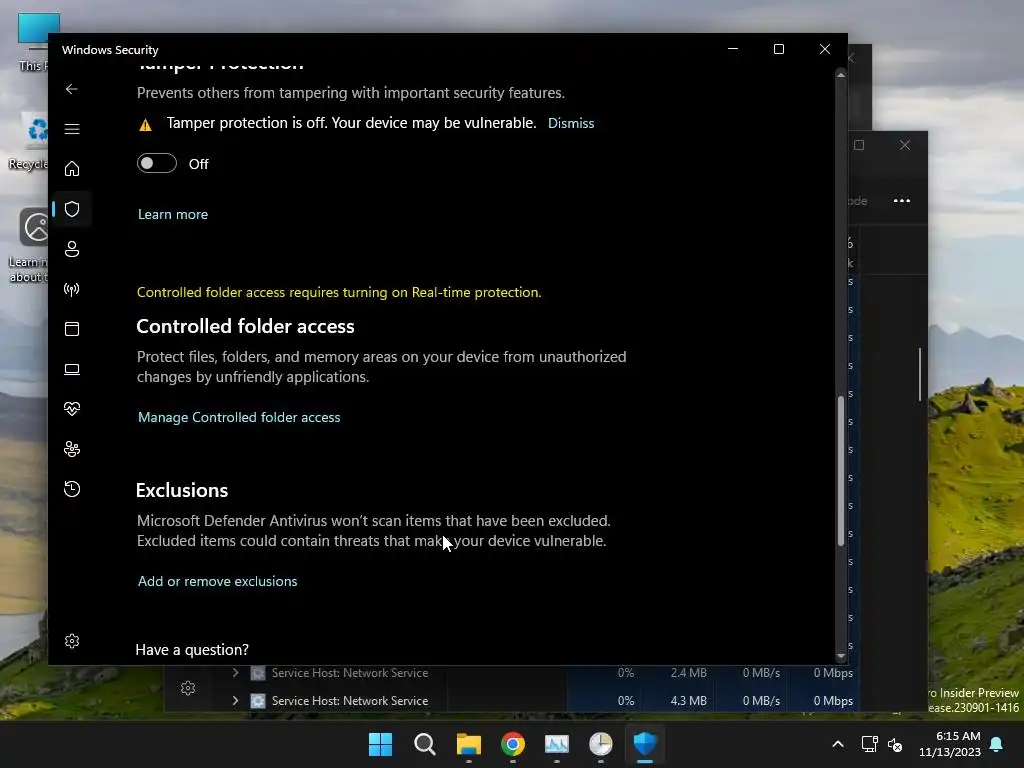This screenshot has width=1024, height=768.
Task: Open Windows Security settings gear
Action: [x=72, y=641]
